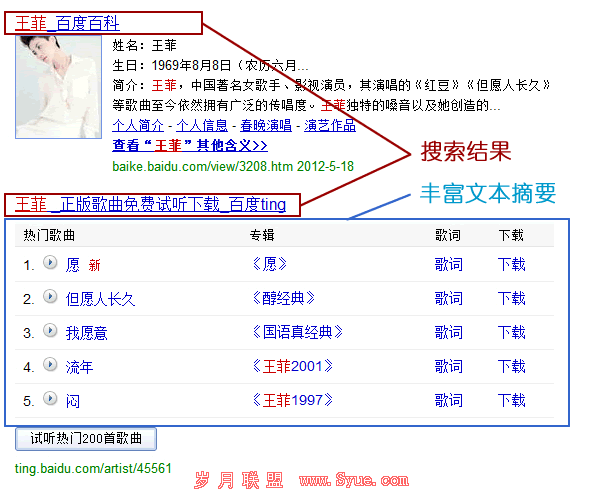Image resolution: width=600 pixels, height=490 pixels.
Task: View 歌词 for 流年
Action: click(x=448, y=366)
